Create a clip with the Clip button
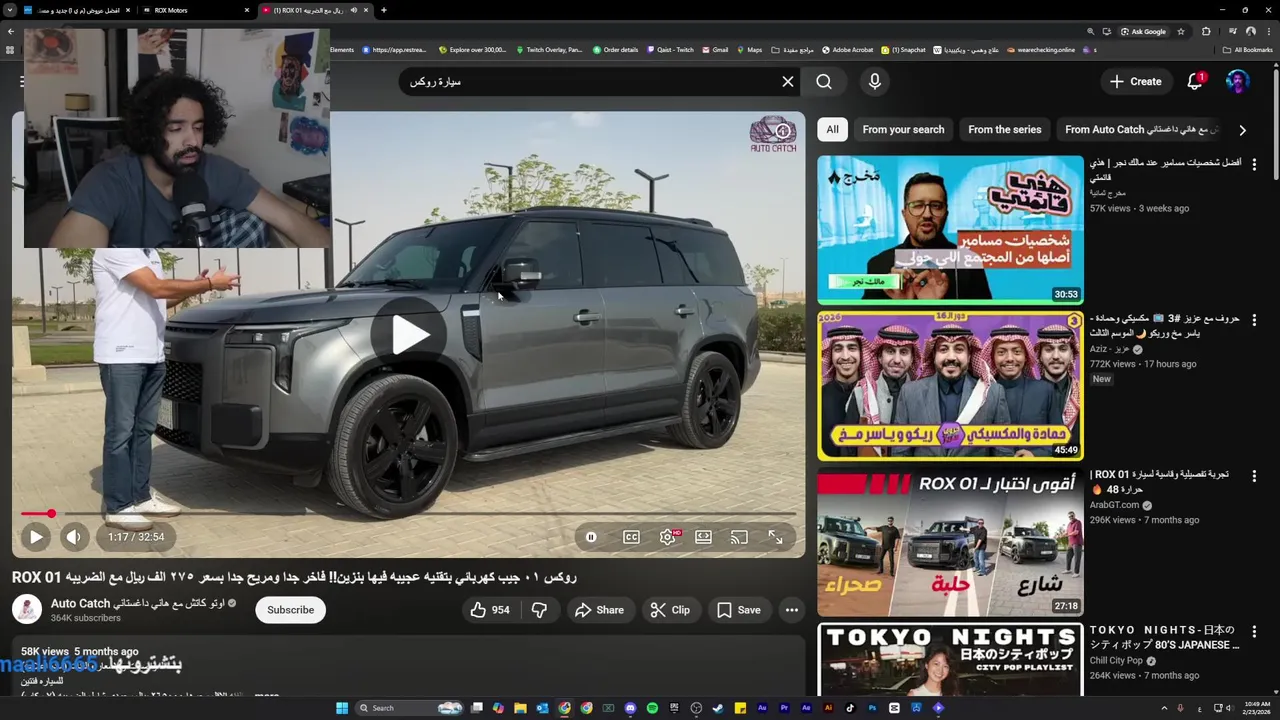This screenshot has width=1280, height=720. 670,610
